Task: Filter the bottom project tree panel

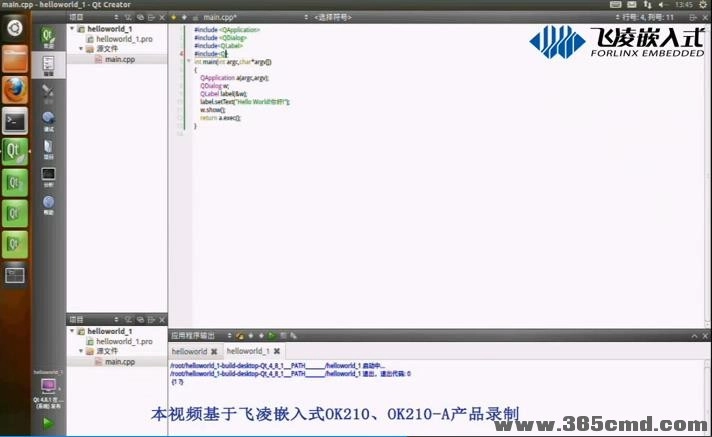Action: point(128,320)
